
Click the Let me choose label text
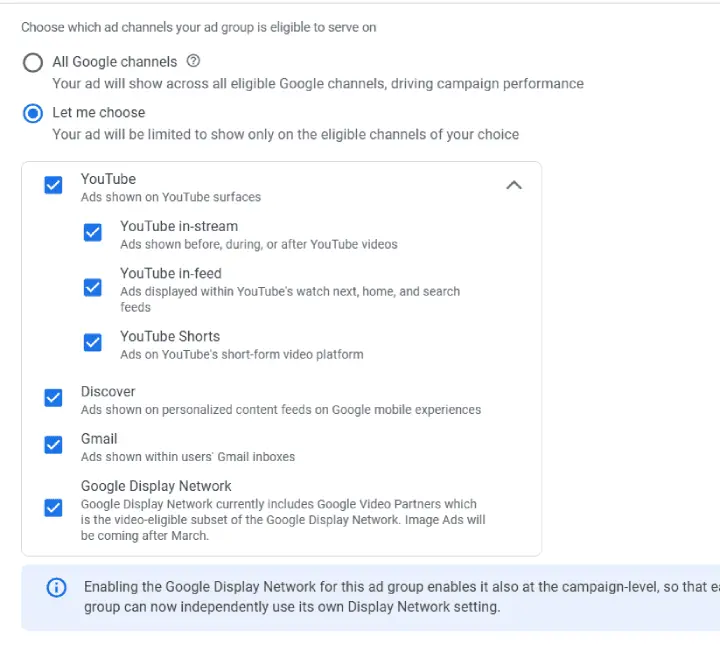(99, 112)
